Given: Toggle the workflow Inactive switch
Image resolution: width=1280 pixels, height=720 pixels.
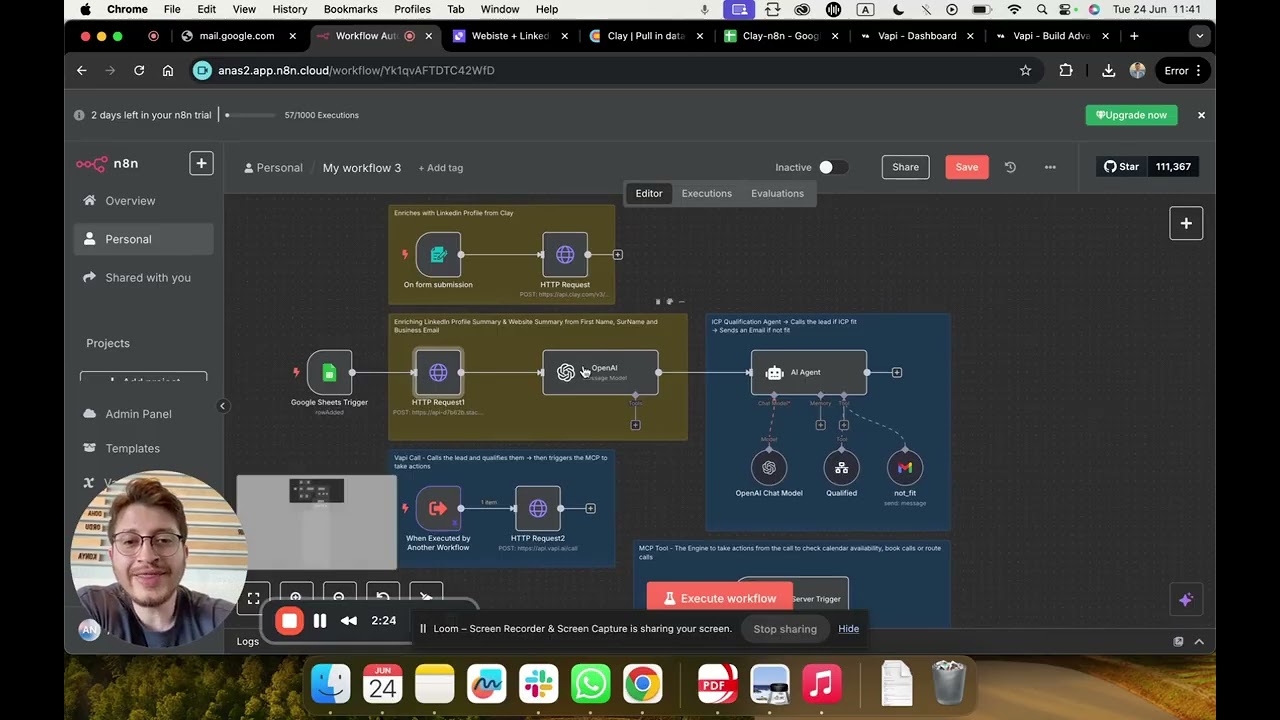Looking at the screenshot, I should click(x=832, y=167).
